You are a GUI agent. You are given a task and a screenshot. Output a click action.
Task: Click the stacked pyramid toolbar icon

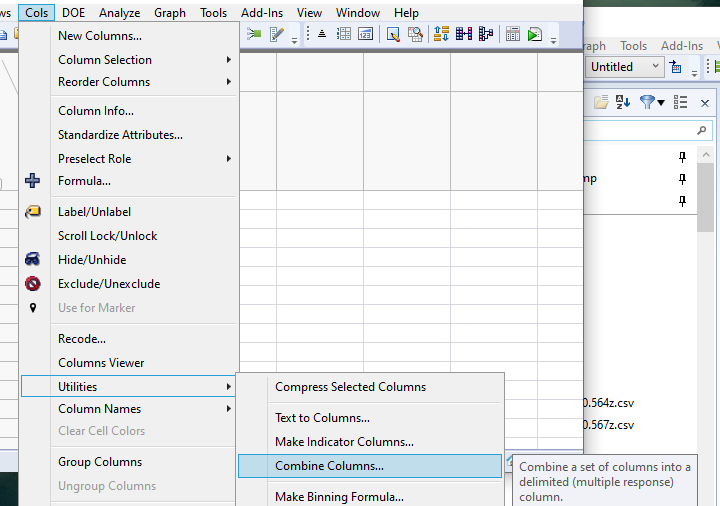click(322, 34)
